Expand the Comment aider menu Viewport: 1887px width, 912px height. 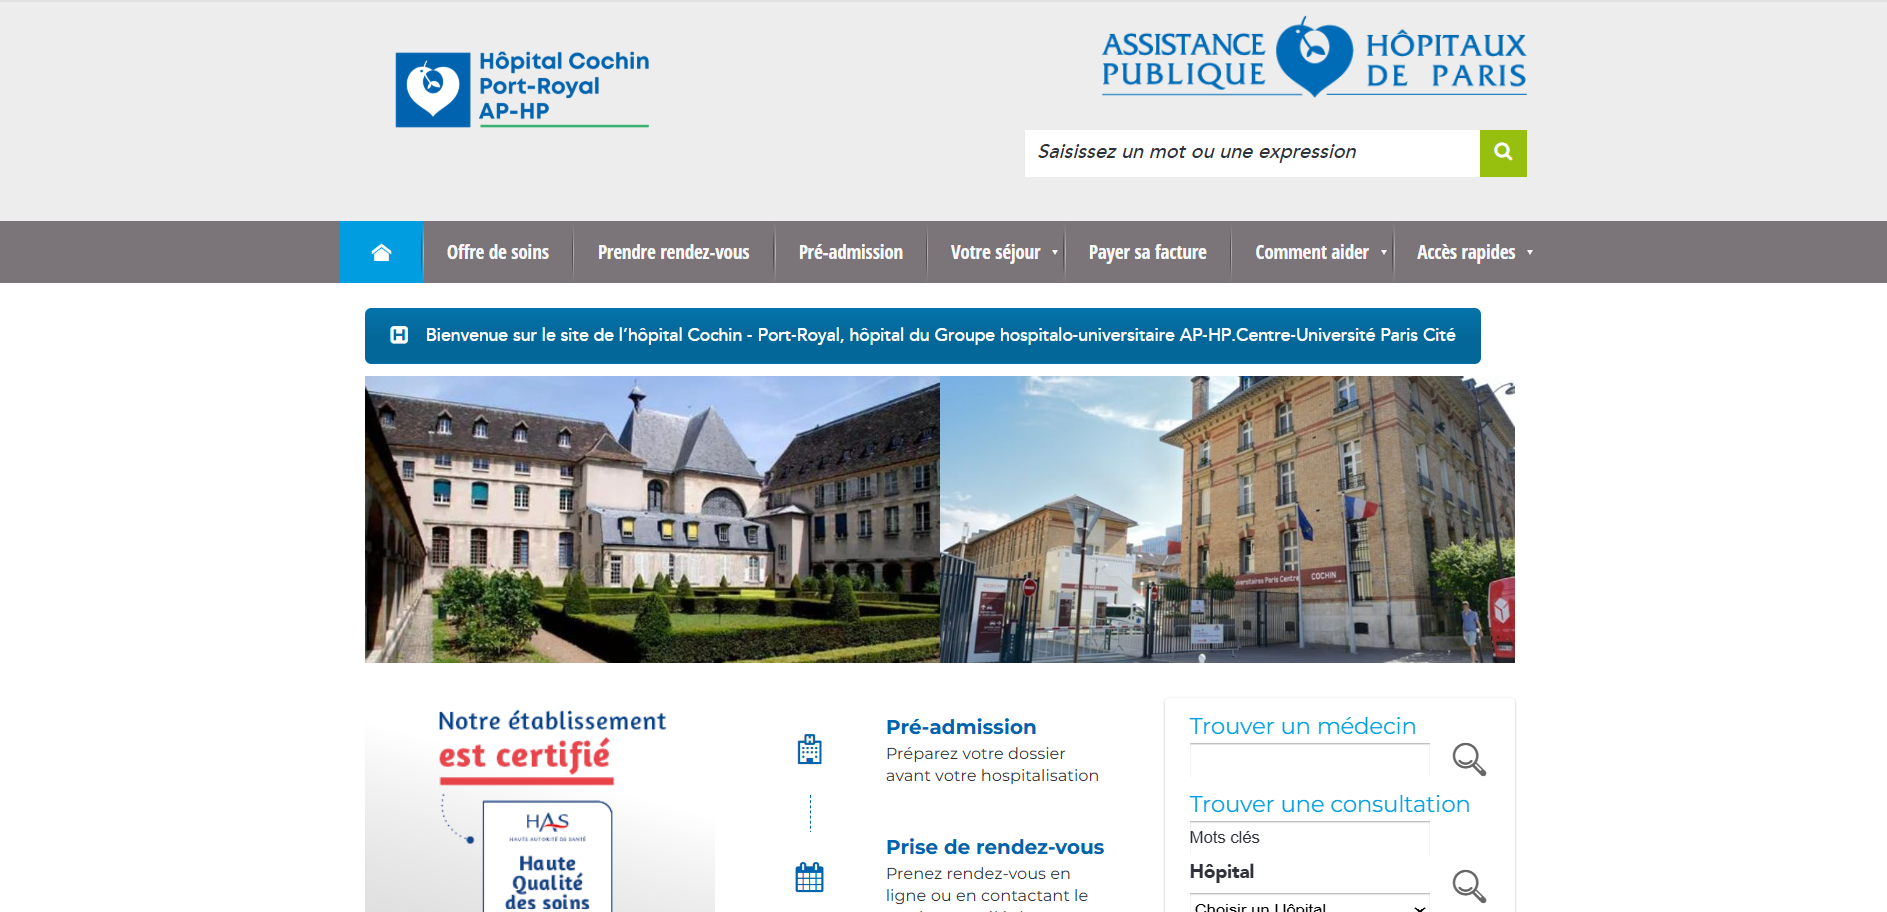pos(1320,252)
